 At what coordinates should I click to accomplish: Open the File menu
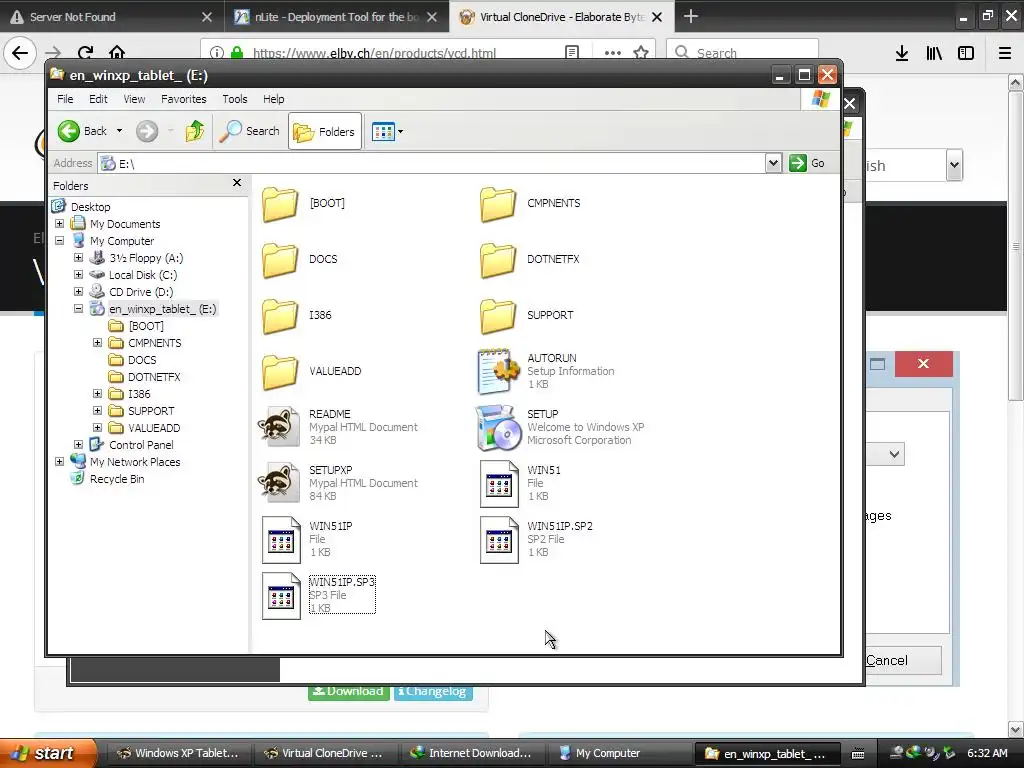coord(65,99)
